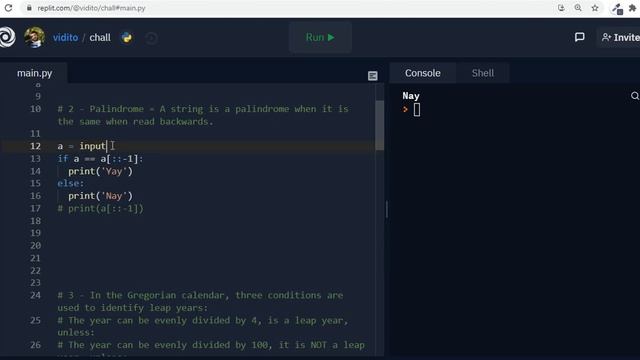Screen dimensions: 640x360
Task: Click line number 12 in the gutter
Action: pyautogui.click(x=36, y=146)
